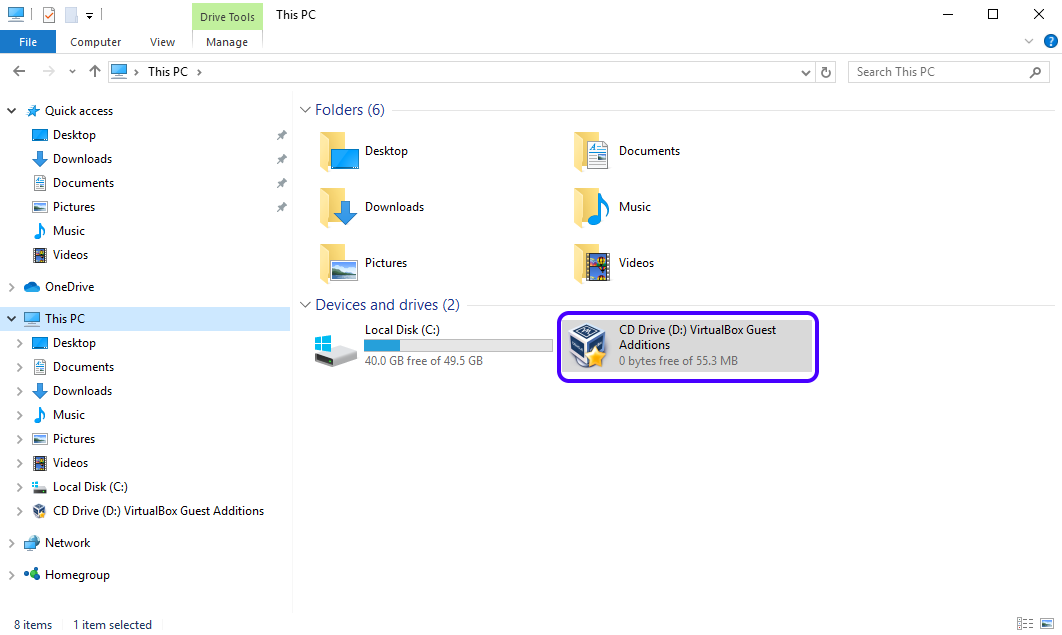Select the VirtualBox Guest Additions CD icon
Image resolution: width=1062 pixels, height=635 pixels.
point(587,345)
